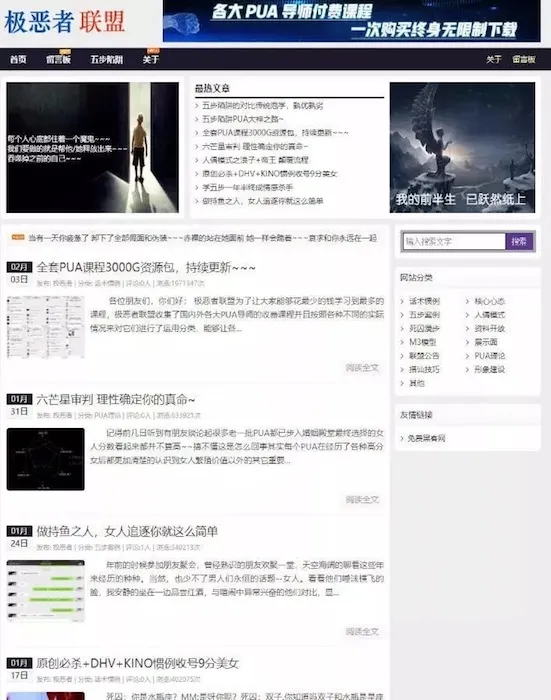Open hot article 五步陷阱PUA大神之路

click(x=242, y=119)
